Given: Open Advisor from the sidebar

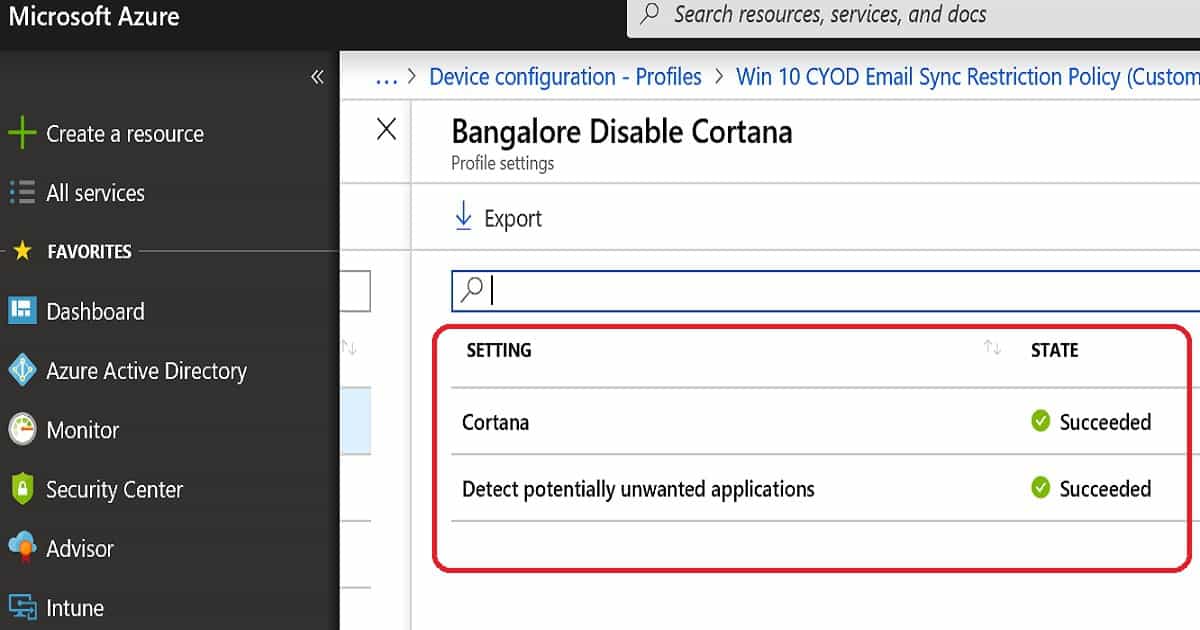Looking at the screenshot, I should (80, 548).
